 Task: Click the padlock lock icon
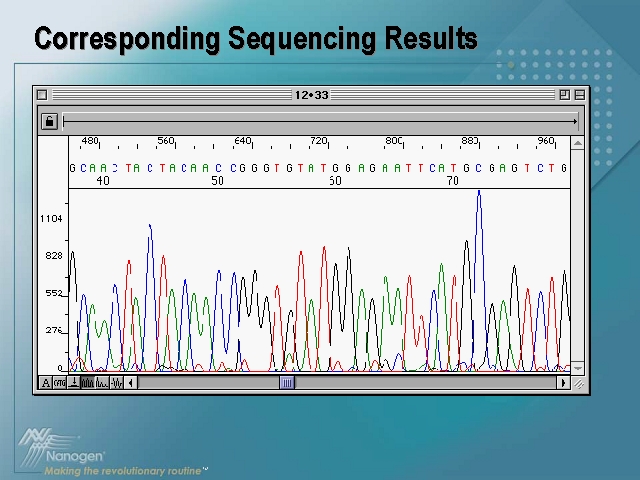[x=49, y=121]
